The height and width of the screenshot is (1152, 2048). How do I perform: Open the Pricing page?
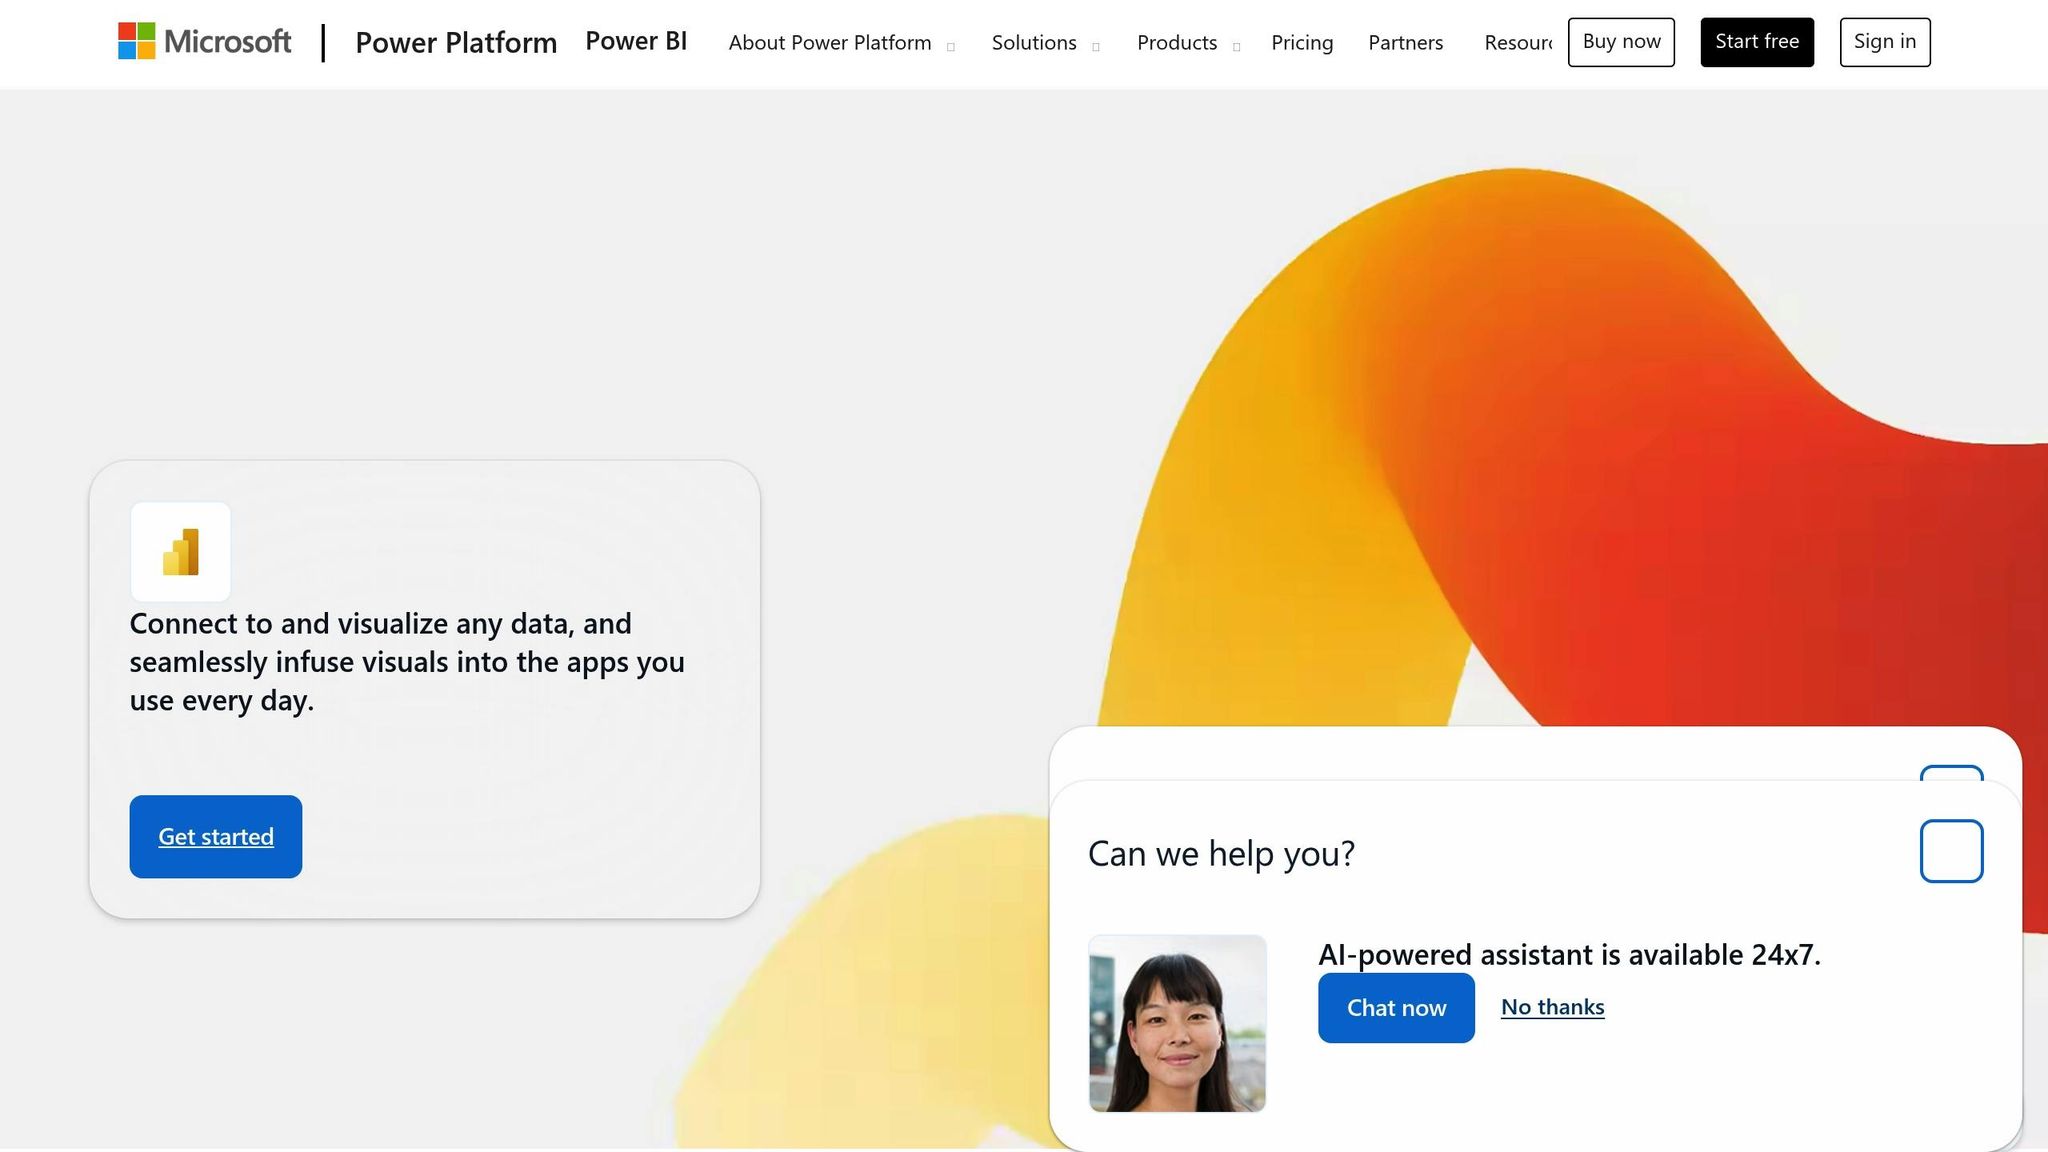point(1302,43)
